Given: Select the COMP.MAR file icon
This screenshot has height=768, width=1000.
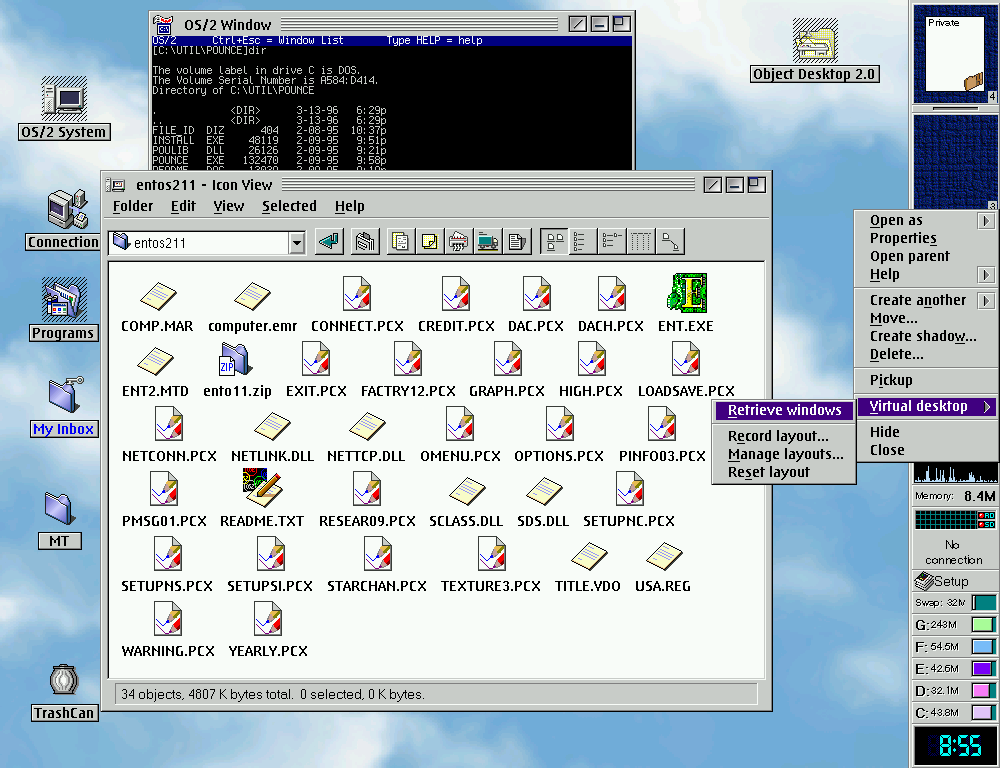Looking at the screenshot, I should coord(158,296).
